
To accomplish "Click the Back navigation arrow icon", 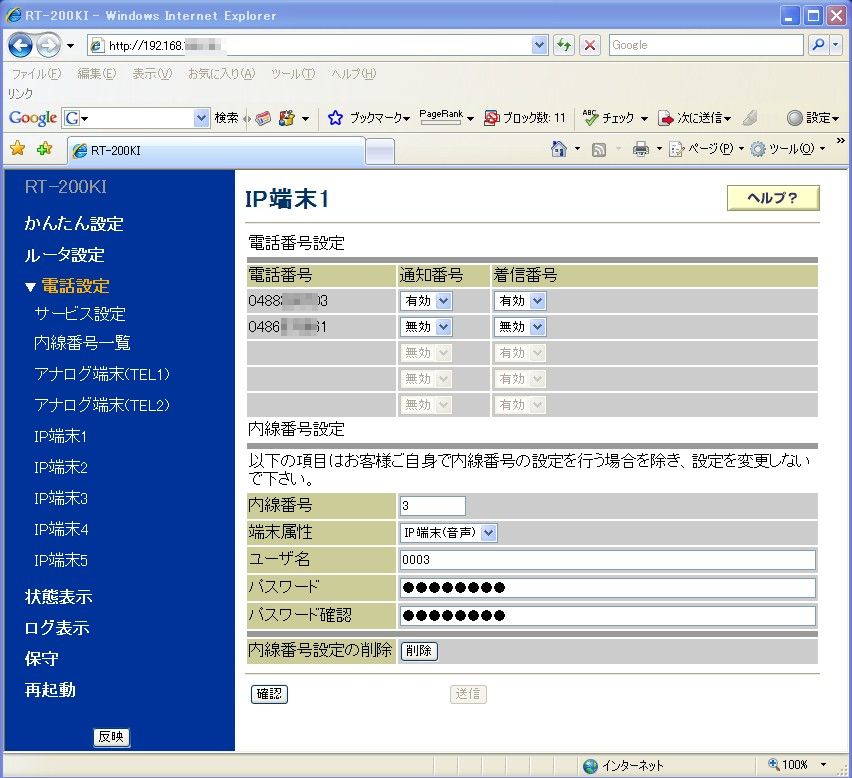I will pos(18,45).
